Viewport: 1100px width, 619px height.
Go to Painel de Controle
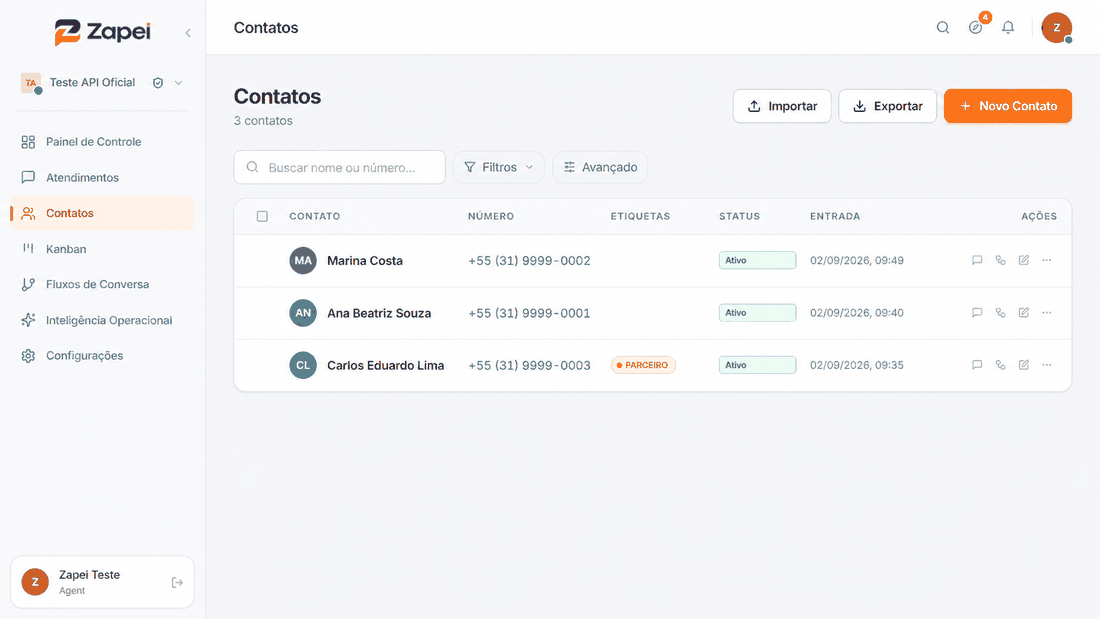[102, 142]
